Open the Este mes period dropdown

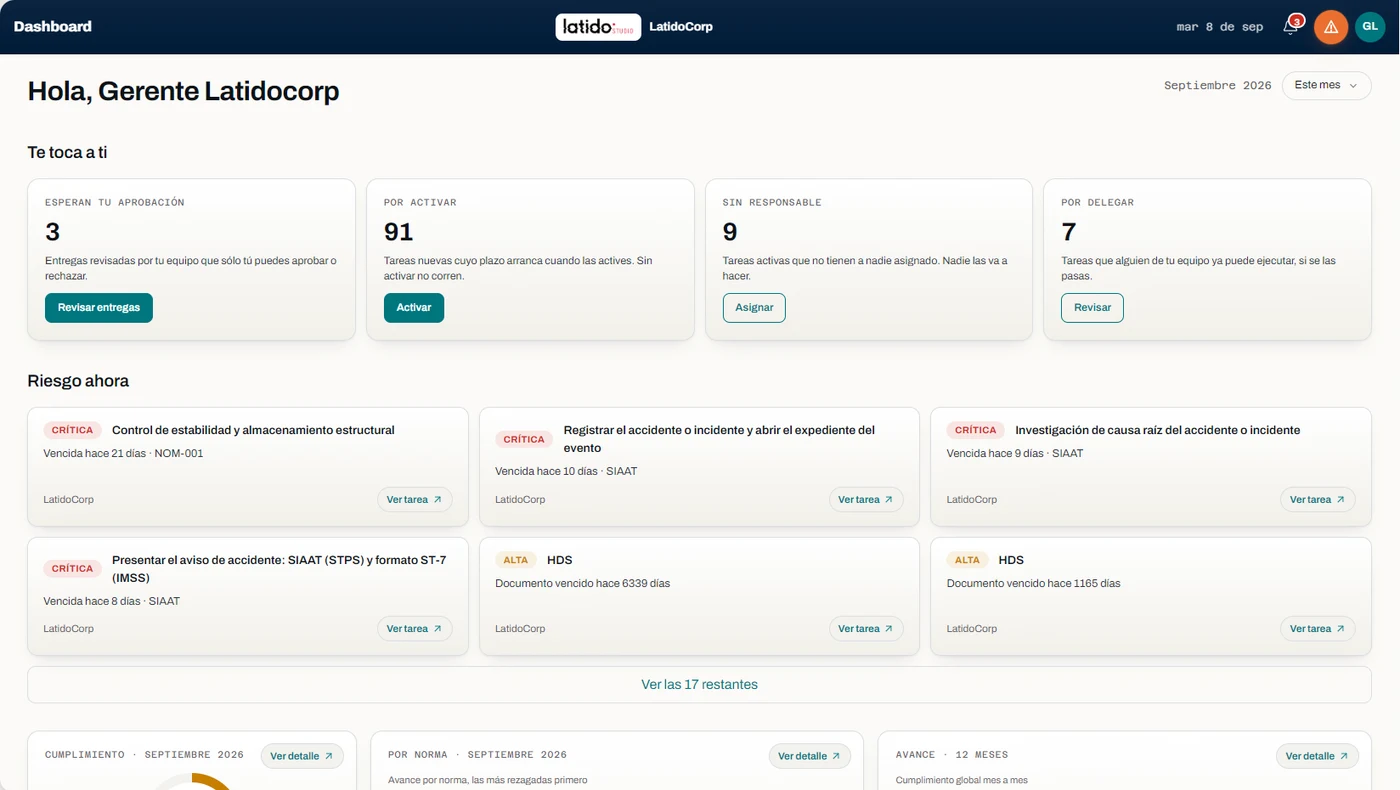click(1326, 85)
